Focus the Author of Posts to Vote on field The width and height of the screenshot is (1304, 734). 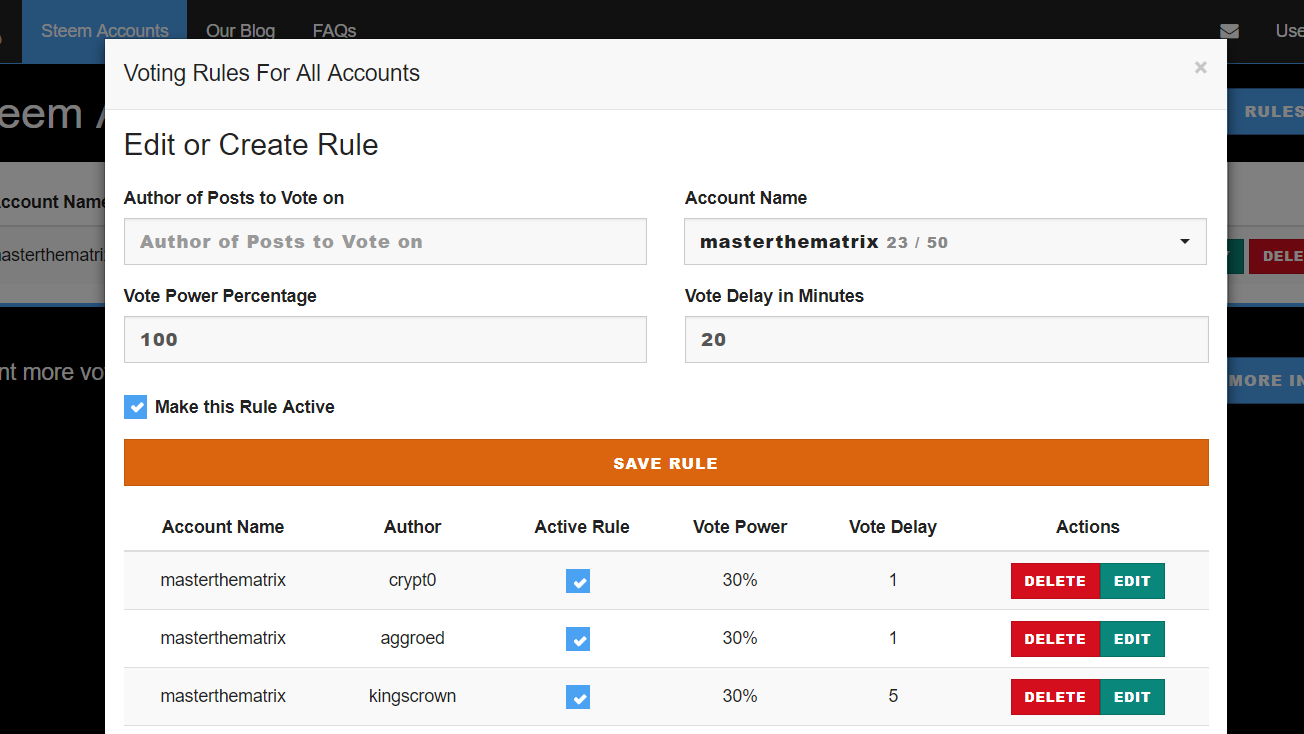click(385, 242)
